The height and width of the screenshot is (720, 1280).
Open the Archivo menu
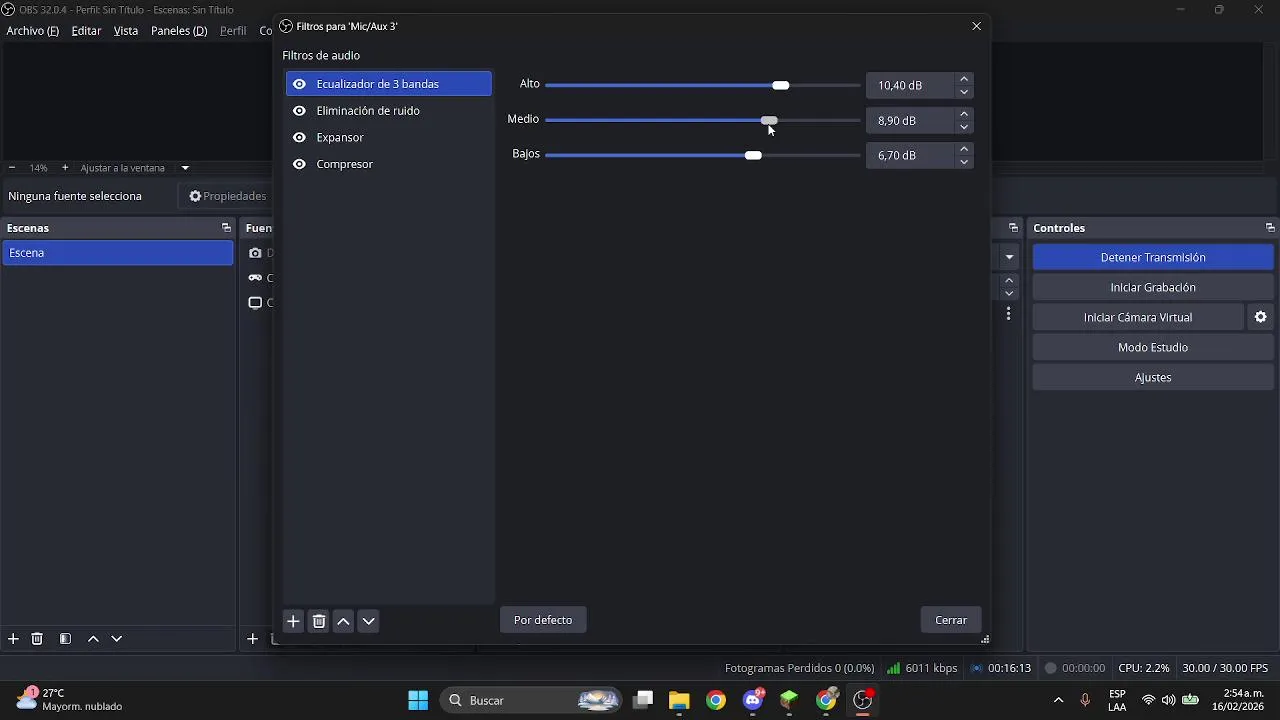pos(32,31)
